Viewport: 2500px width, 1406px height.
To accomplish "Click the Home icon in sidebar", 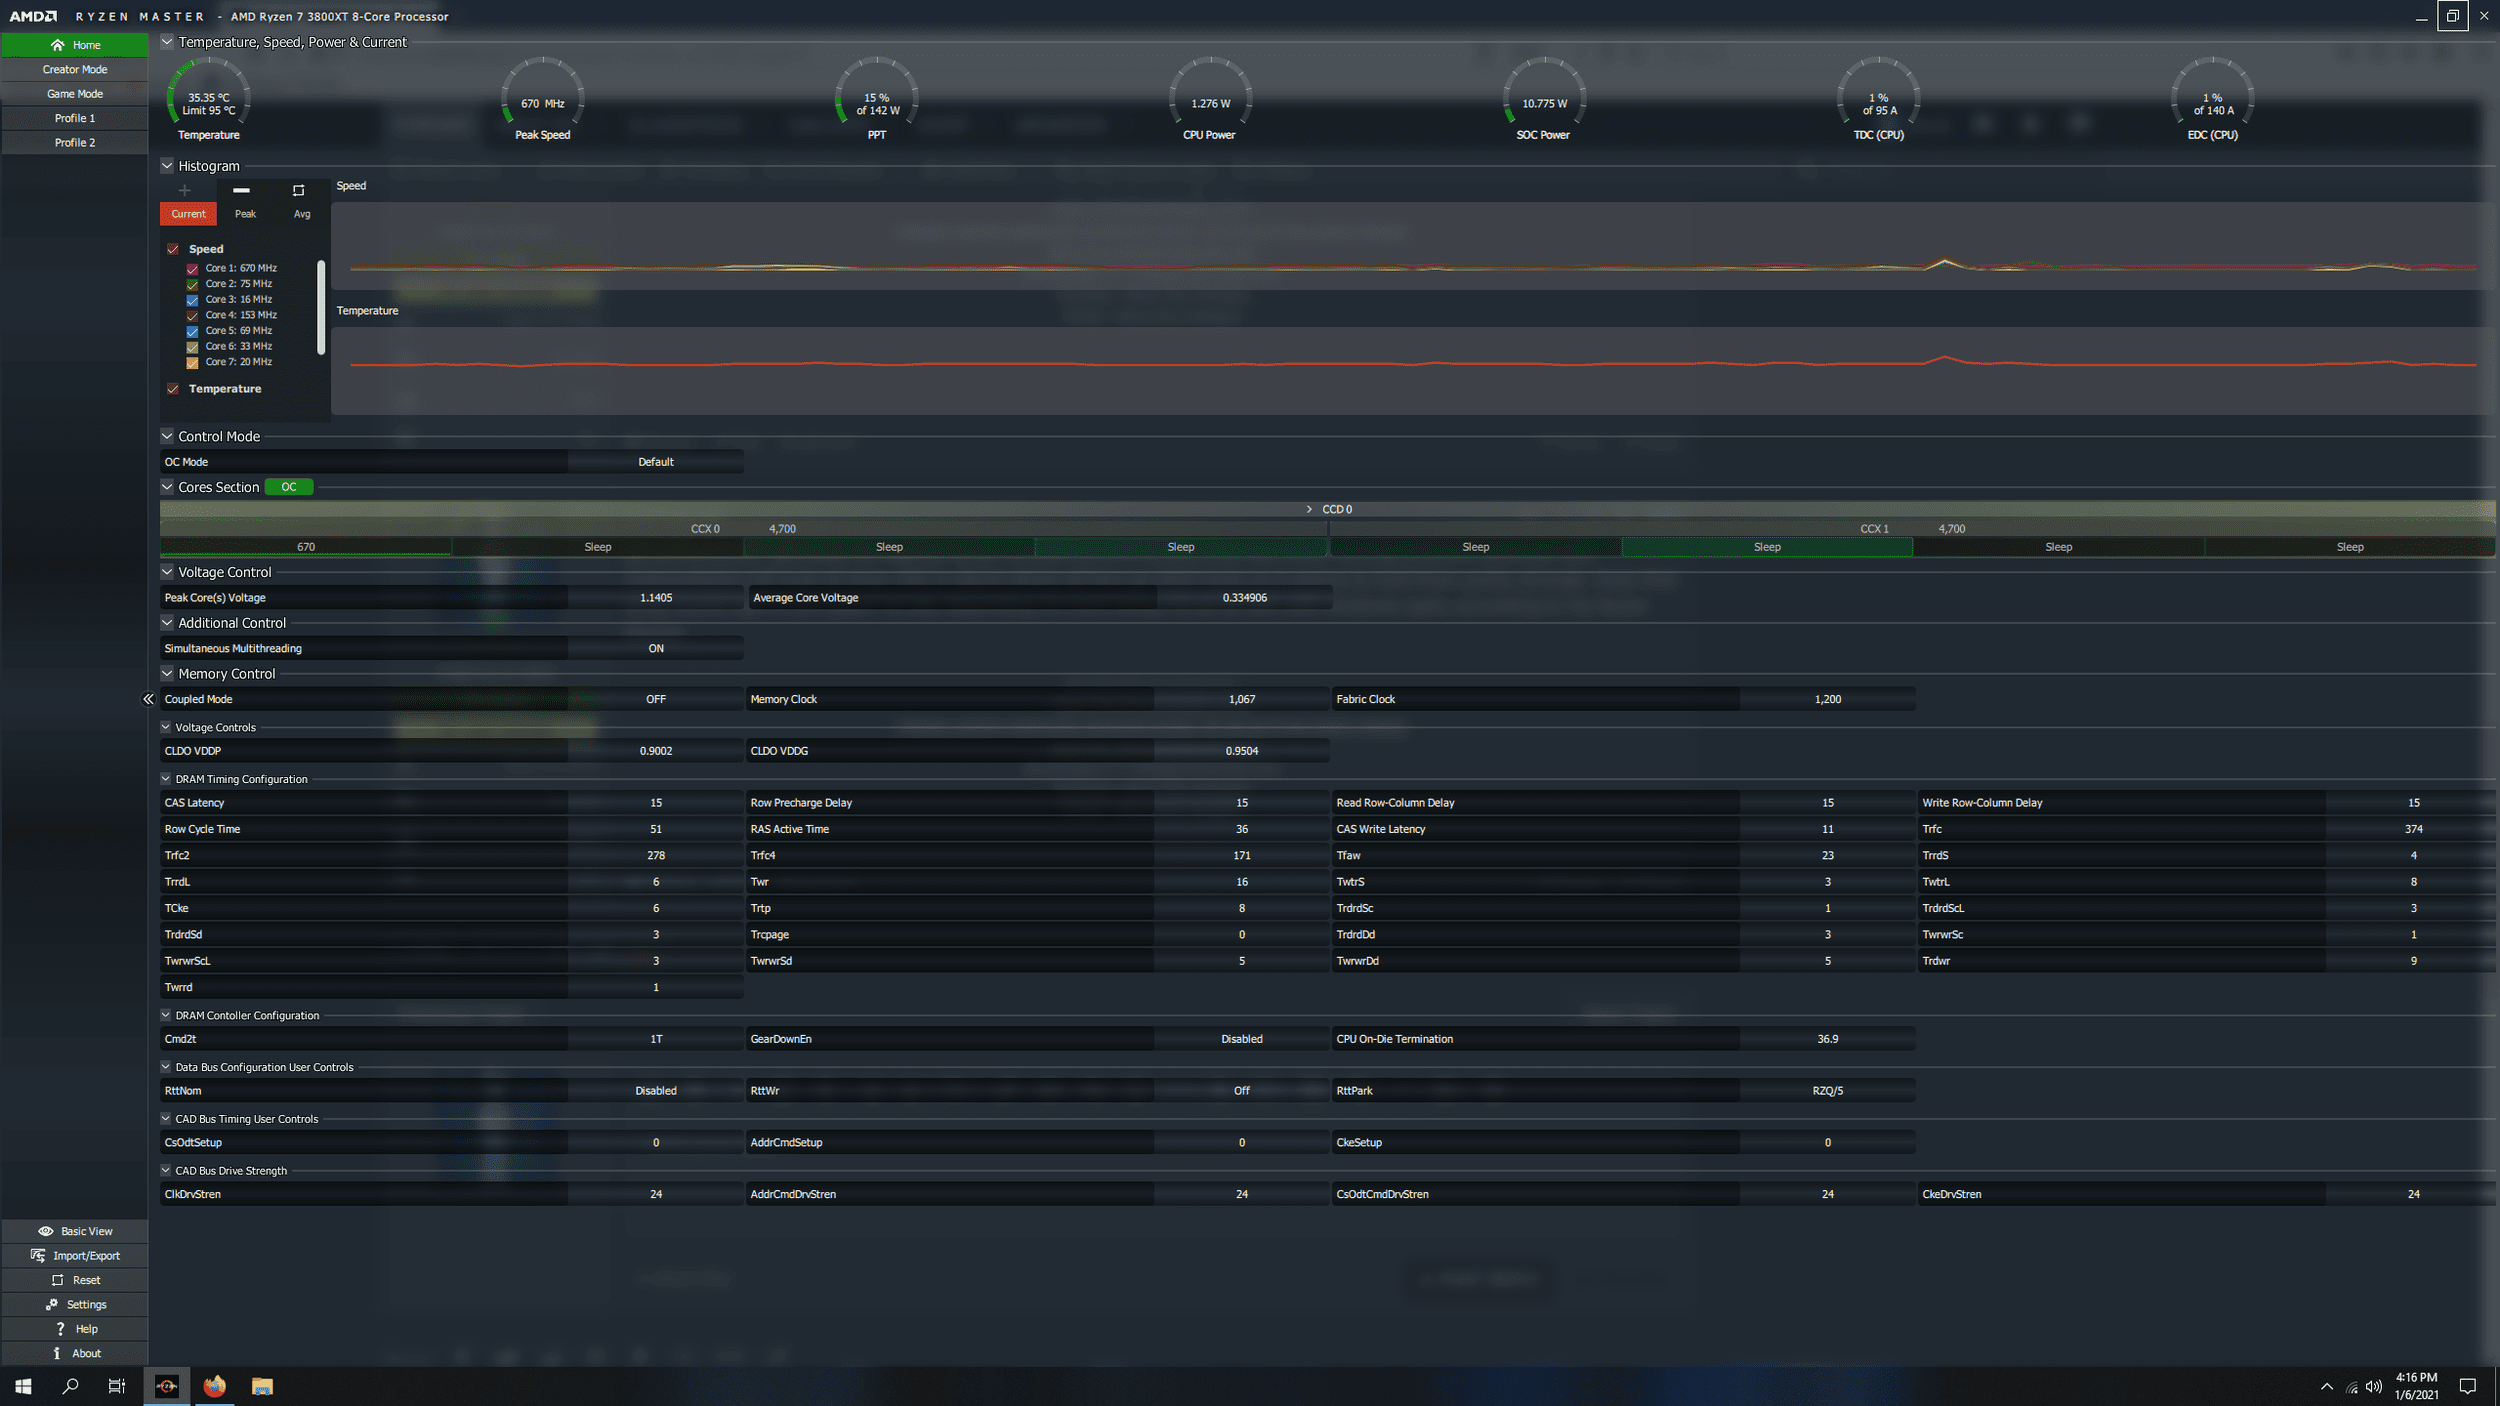I will pyautogui.click(x=57, y=45).
